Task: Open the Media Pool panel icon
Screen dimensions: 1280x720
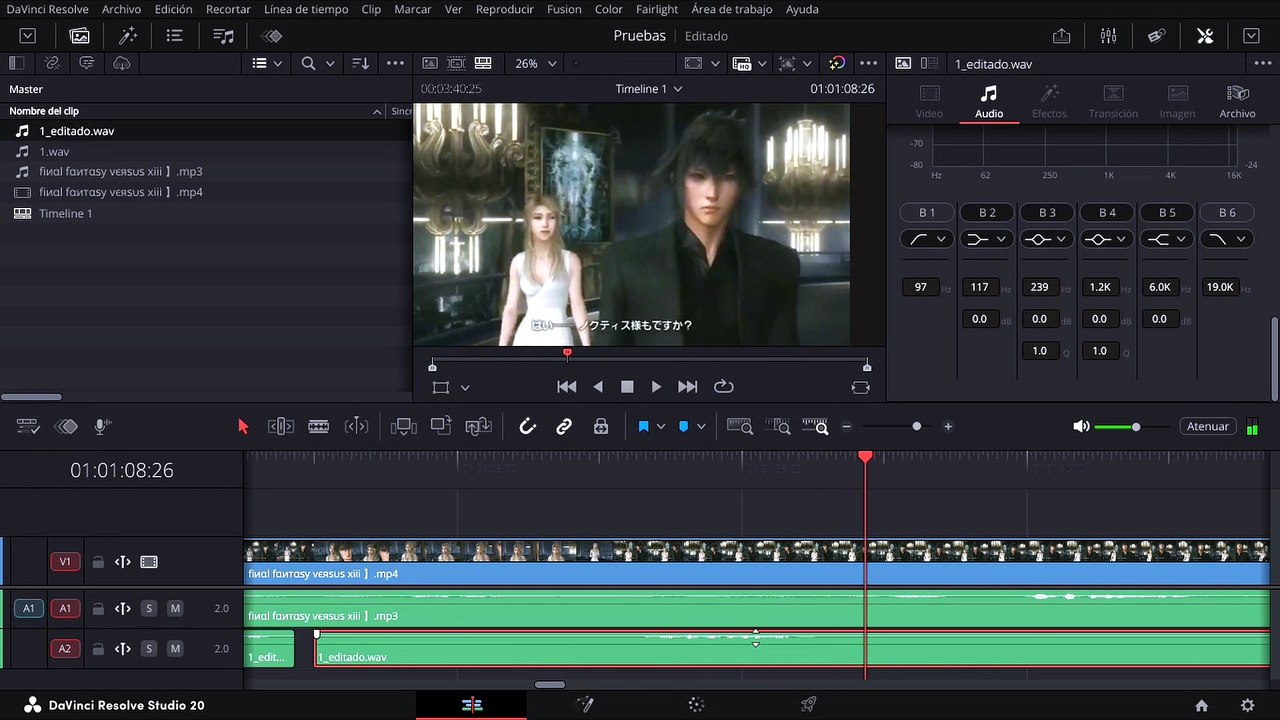Action: [79, 36]
